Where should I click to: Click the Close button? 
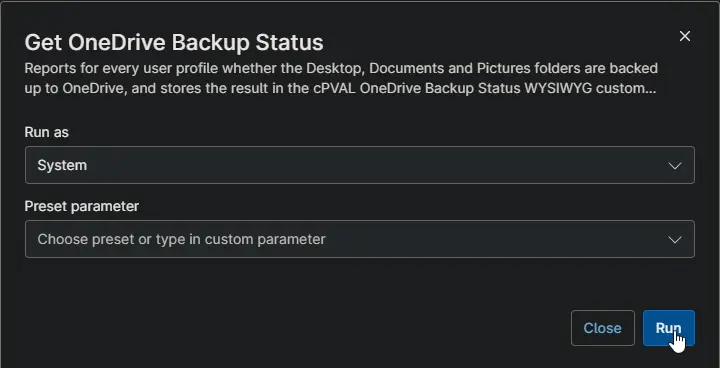pyautogui.click(x=602, y=328)
